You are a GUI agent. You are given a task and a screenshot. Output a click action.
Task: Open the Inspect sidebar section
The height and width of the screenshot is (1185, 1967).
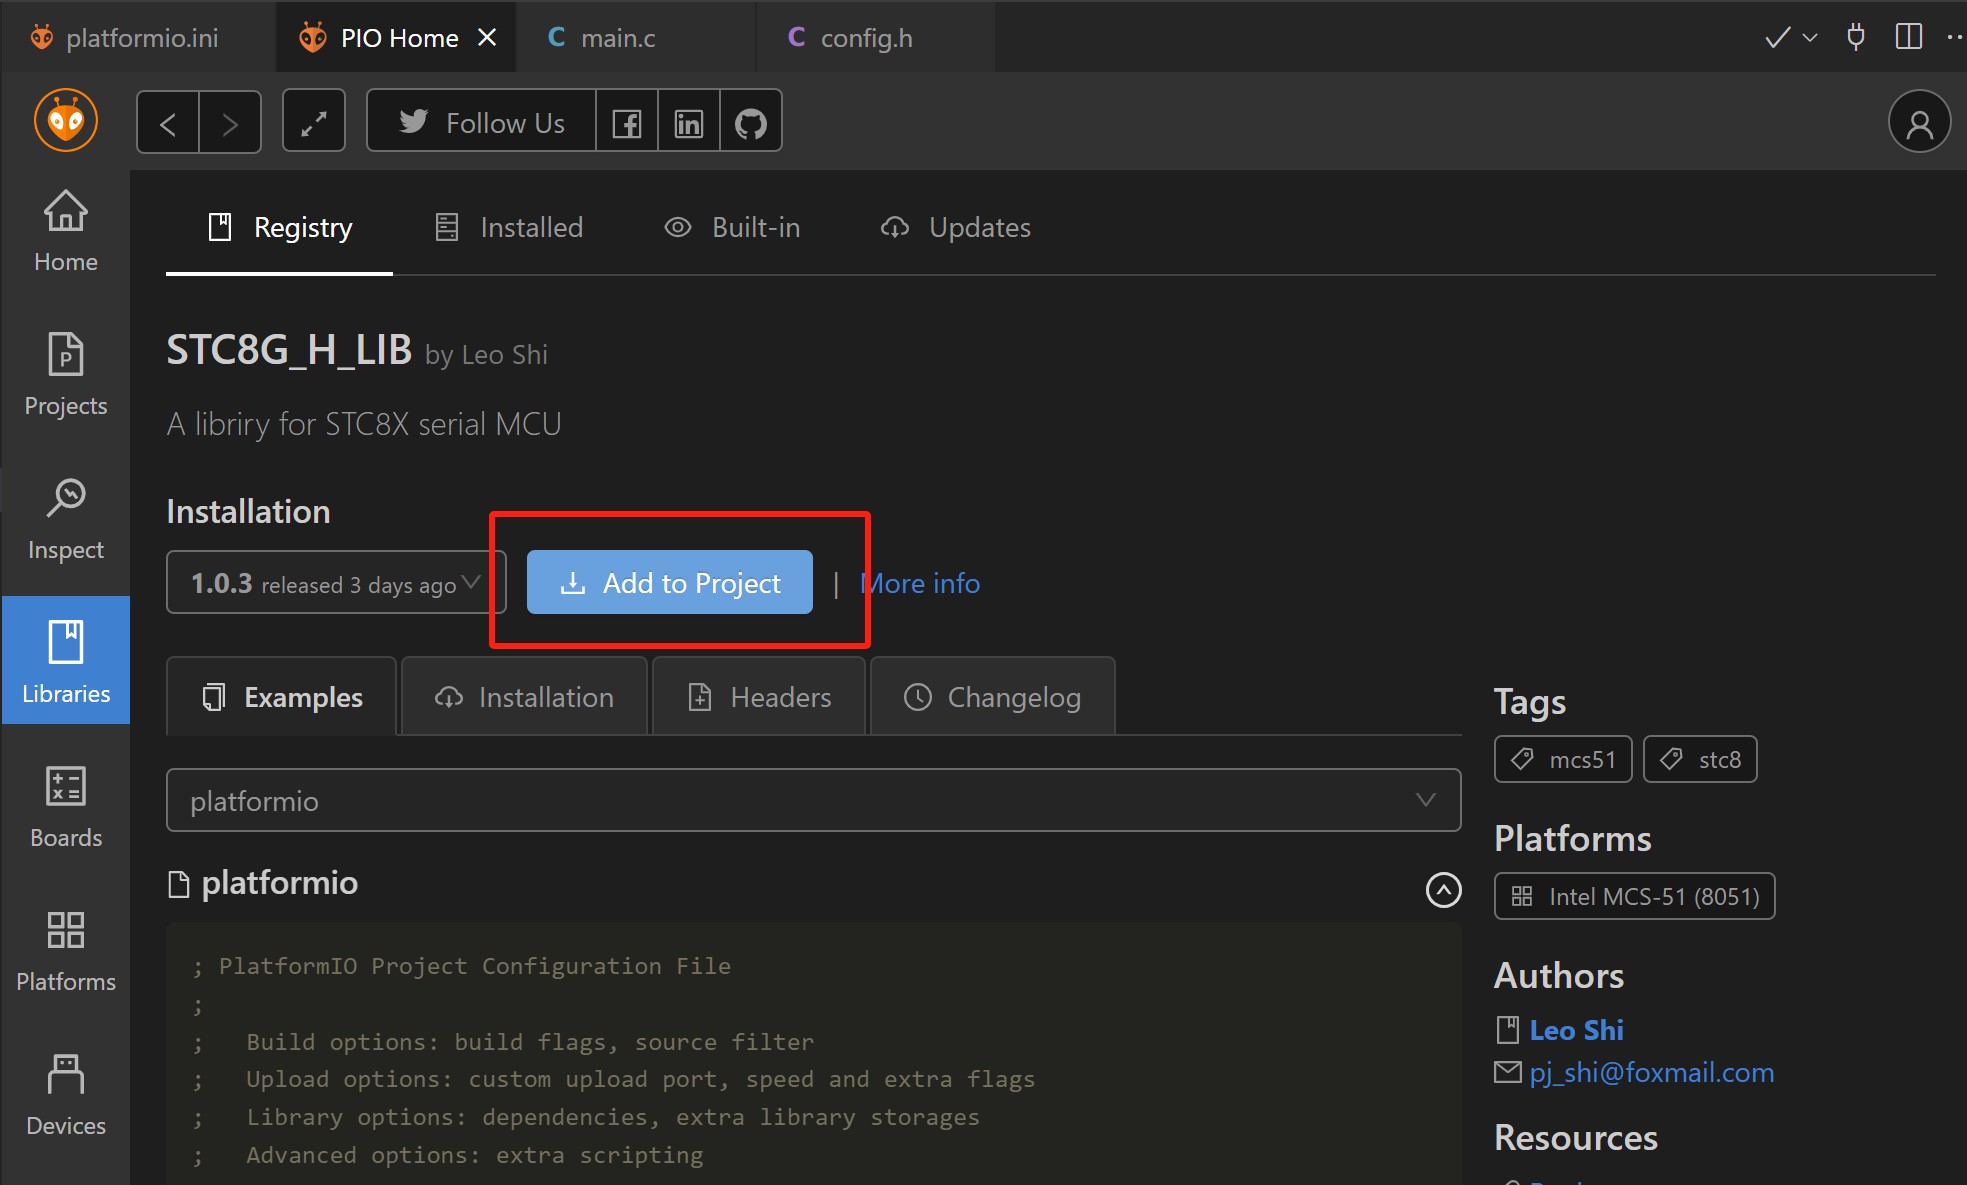point(66,519)
